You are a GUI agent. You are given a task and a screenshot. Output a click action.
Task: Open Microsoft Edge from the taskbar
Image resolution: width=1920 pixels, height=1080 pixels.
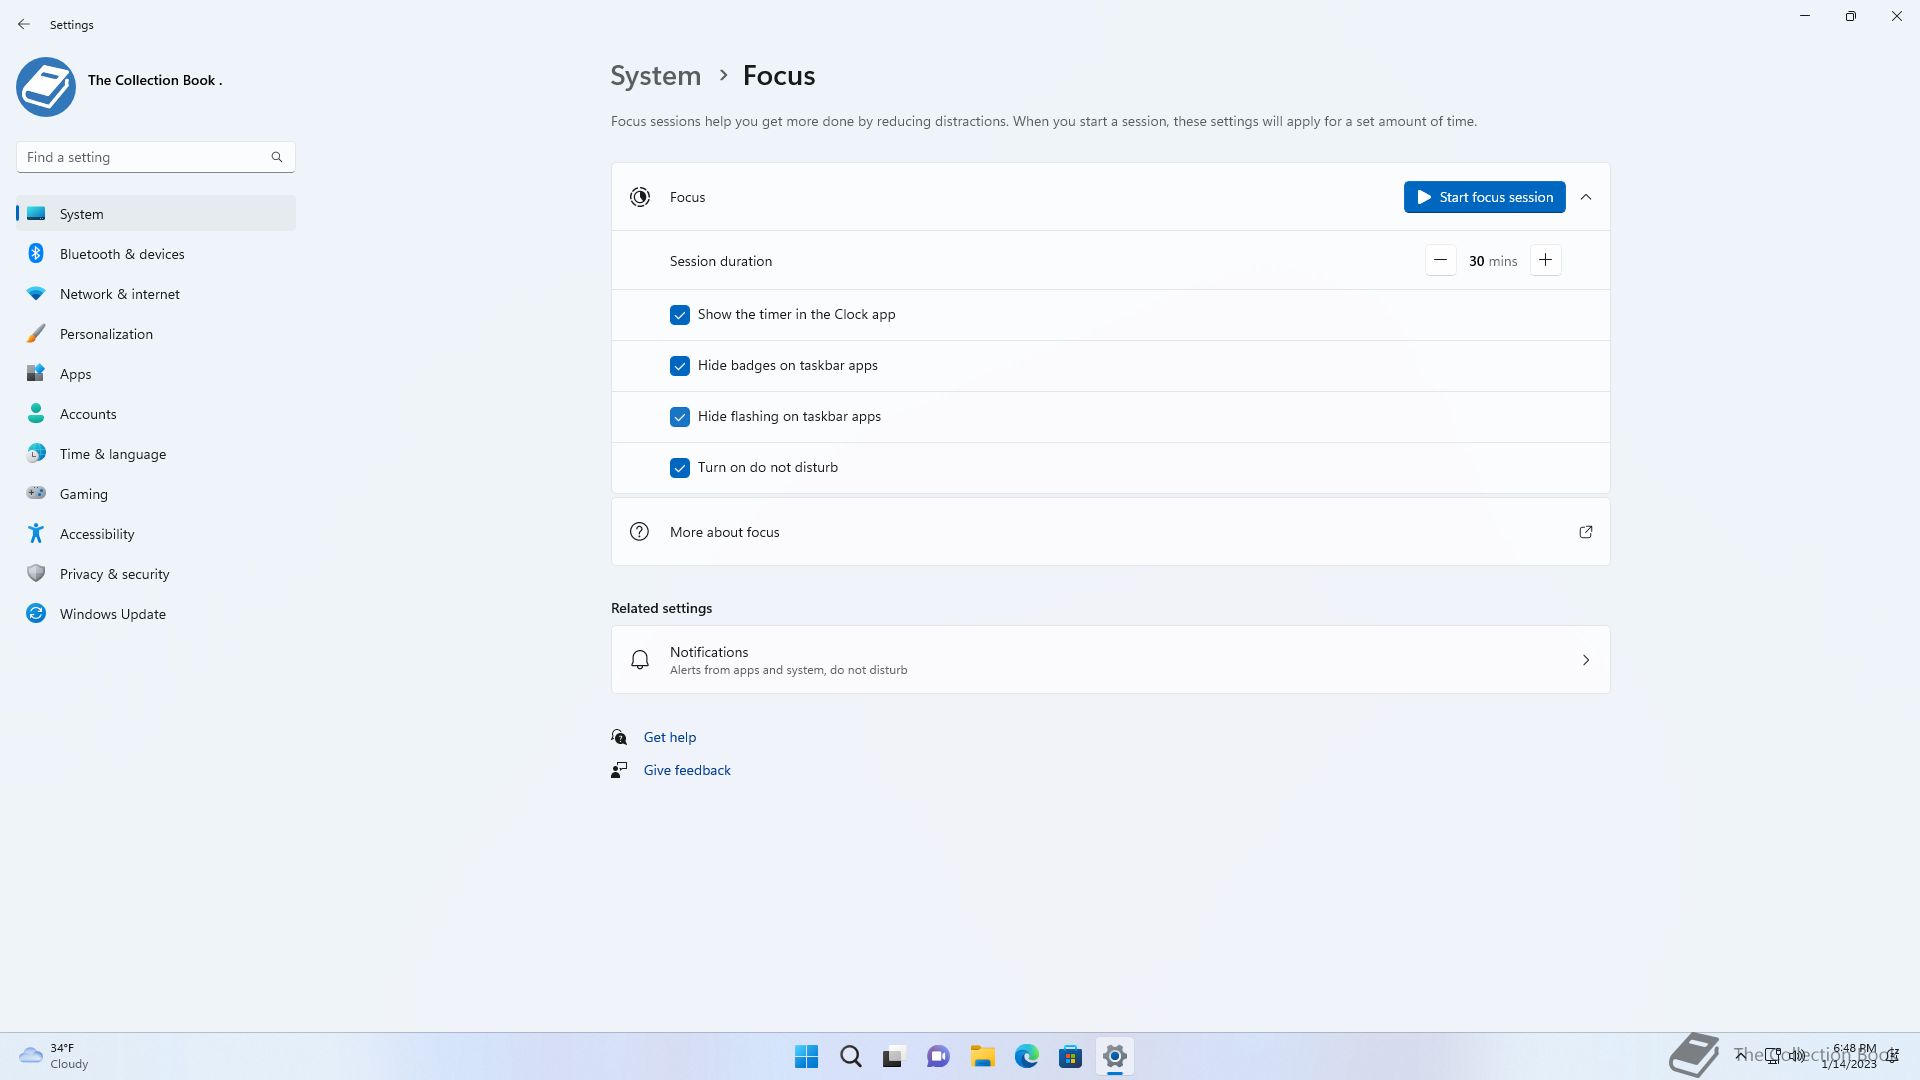(x=1026, y=1056)
